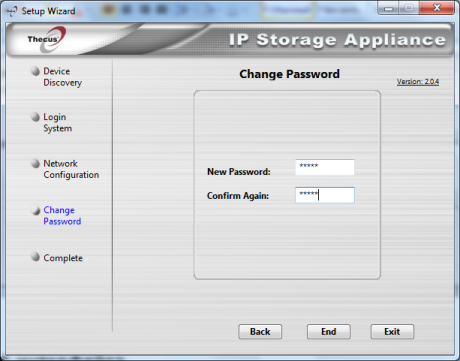Click the Back button

[x=260, y=332]
